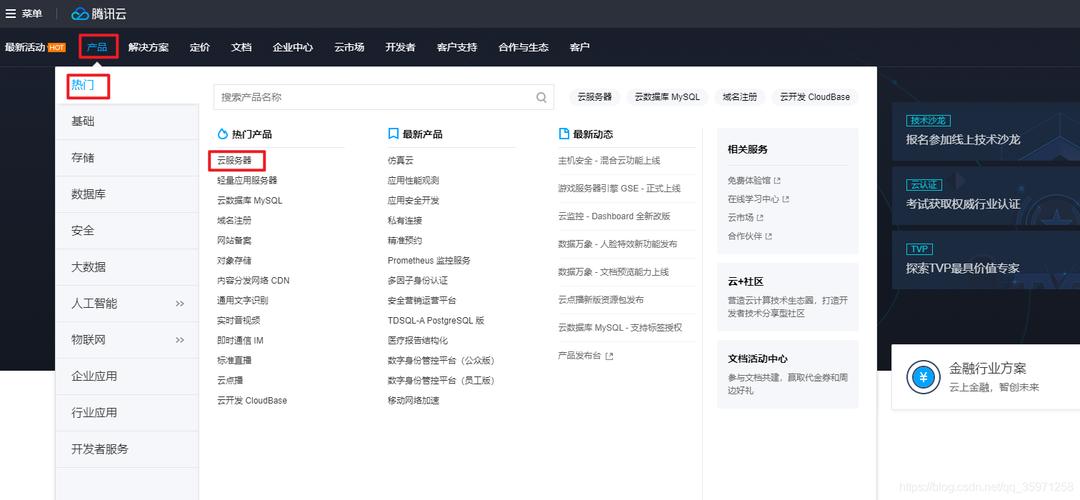Open the 开发者 menu item
This screenshot has height=500, width=1080.
pyautogui.click(x=400, y=48)
